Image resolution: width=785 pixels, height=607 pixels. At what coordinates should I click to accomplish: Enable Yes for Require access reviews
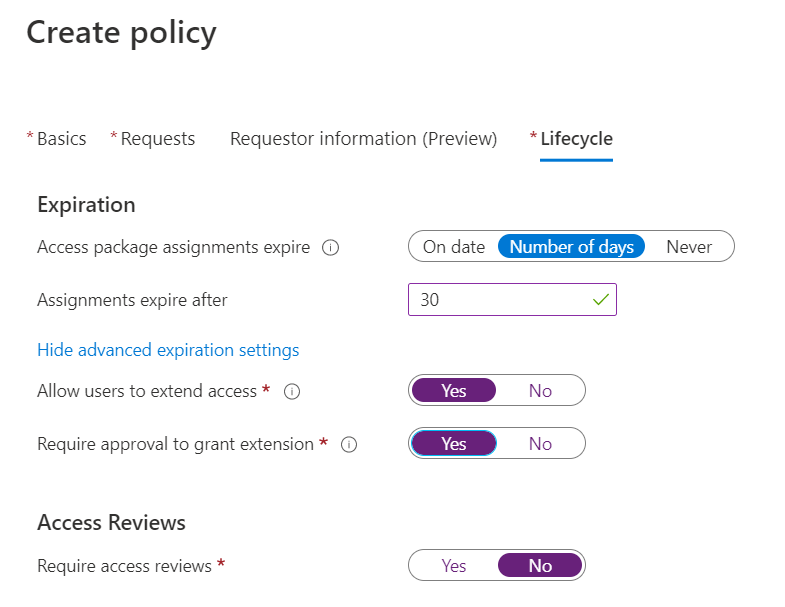[x=453, y=566]
